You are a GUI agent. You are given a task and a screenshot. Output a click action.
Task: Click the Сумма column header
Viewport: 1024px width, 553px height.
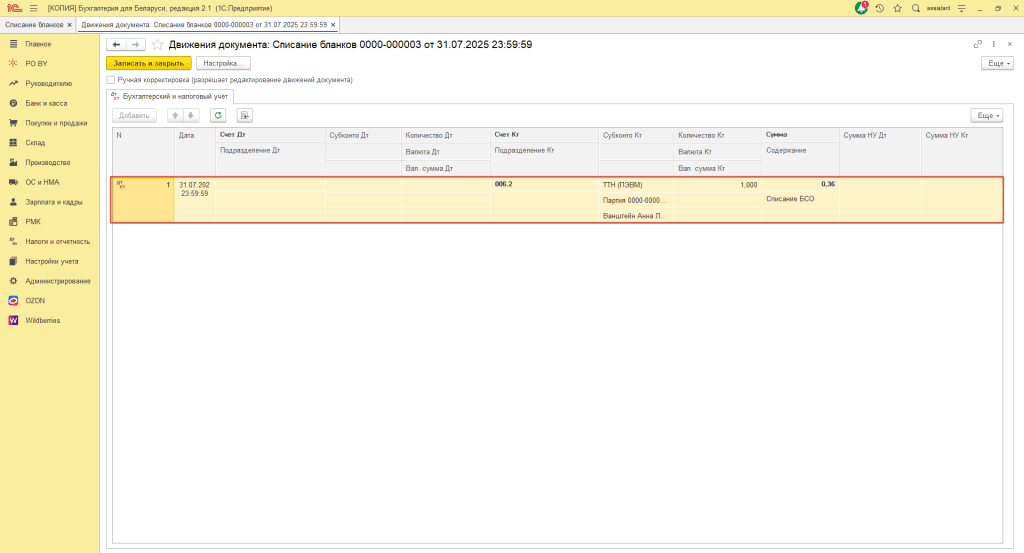[x=800, y=134]
